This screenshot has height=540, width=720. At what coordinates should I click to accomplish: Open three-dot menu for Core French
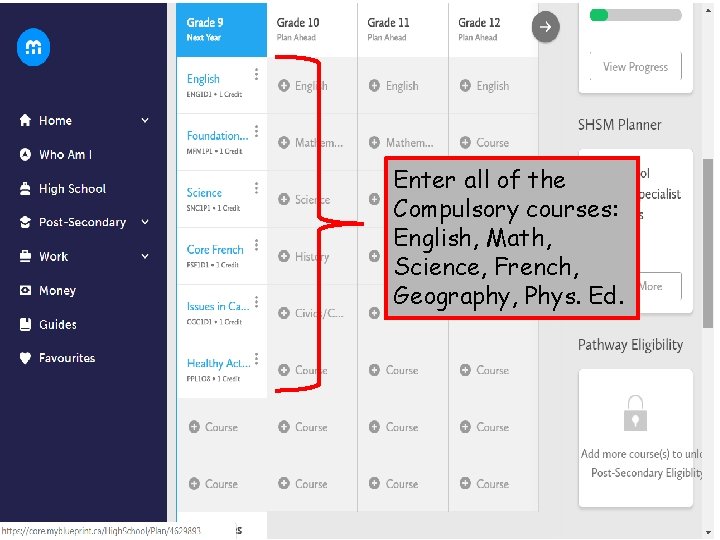(257, 245)
